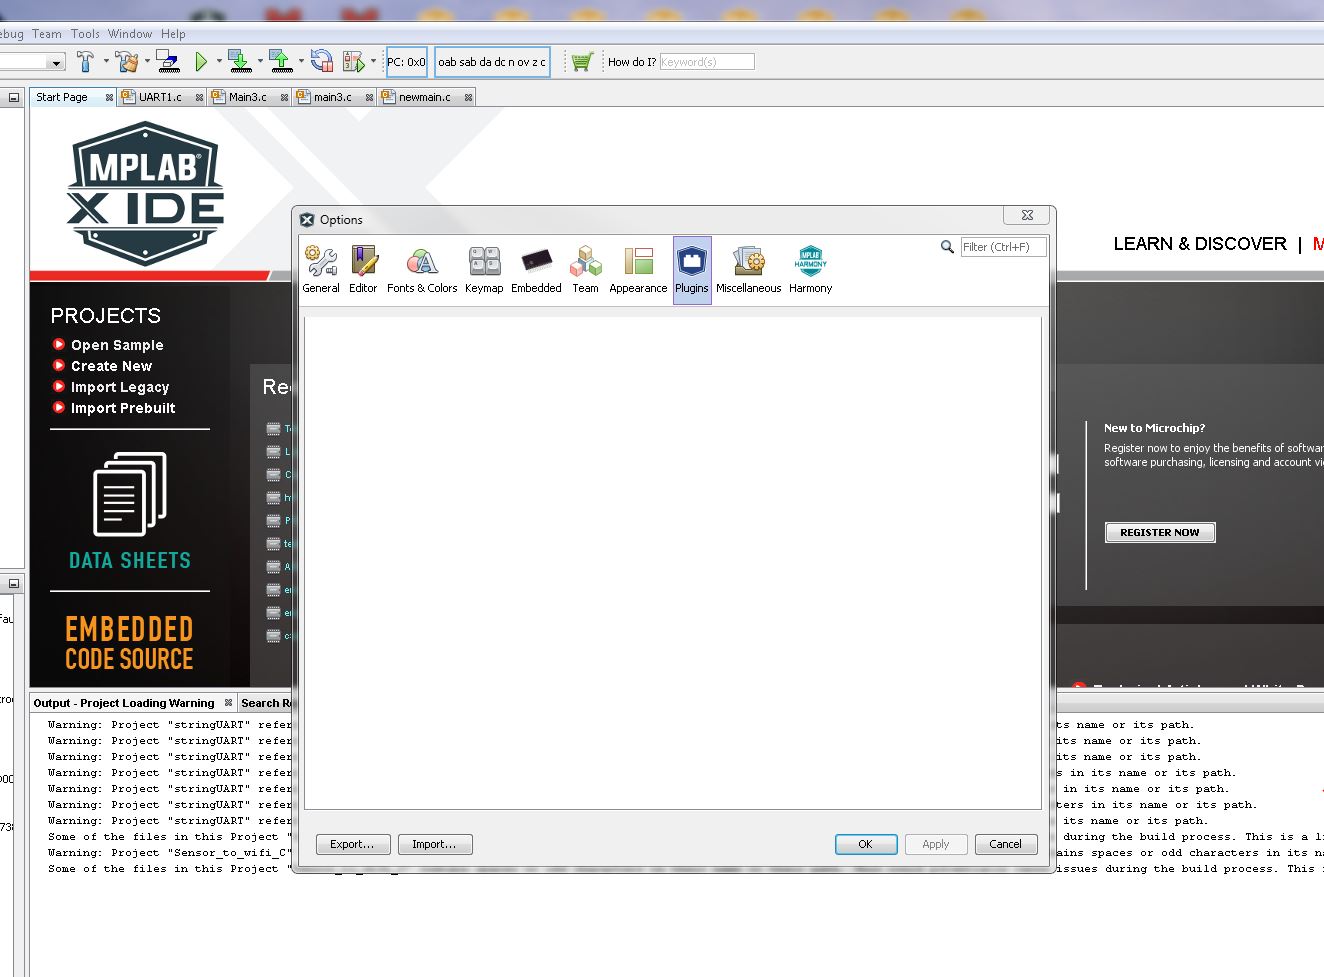
Task: Expand the Clean and Build dropdown arrow
Action: (147, 62)
